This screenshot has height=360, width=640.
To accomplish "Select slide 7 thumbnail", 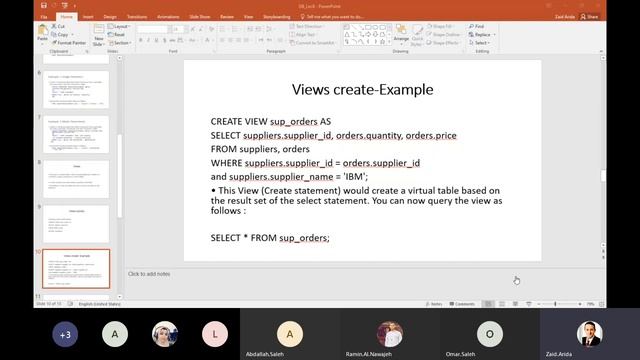I will [76, 134].
